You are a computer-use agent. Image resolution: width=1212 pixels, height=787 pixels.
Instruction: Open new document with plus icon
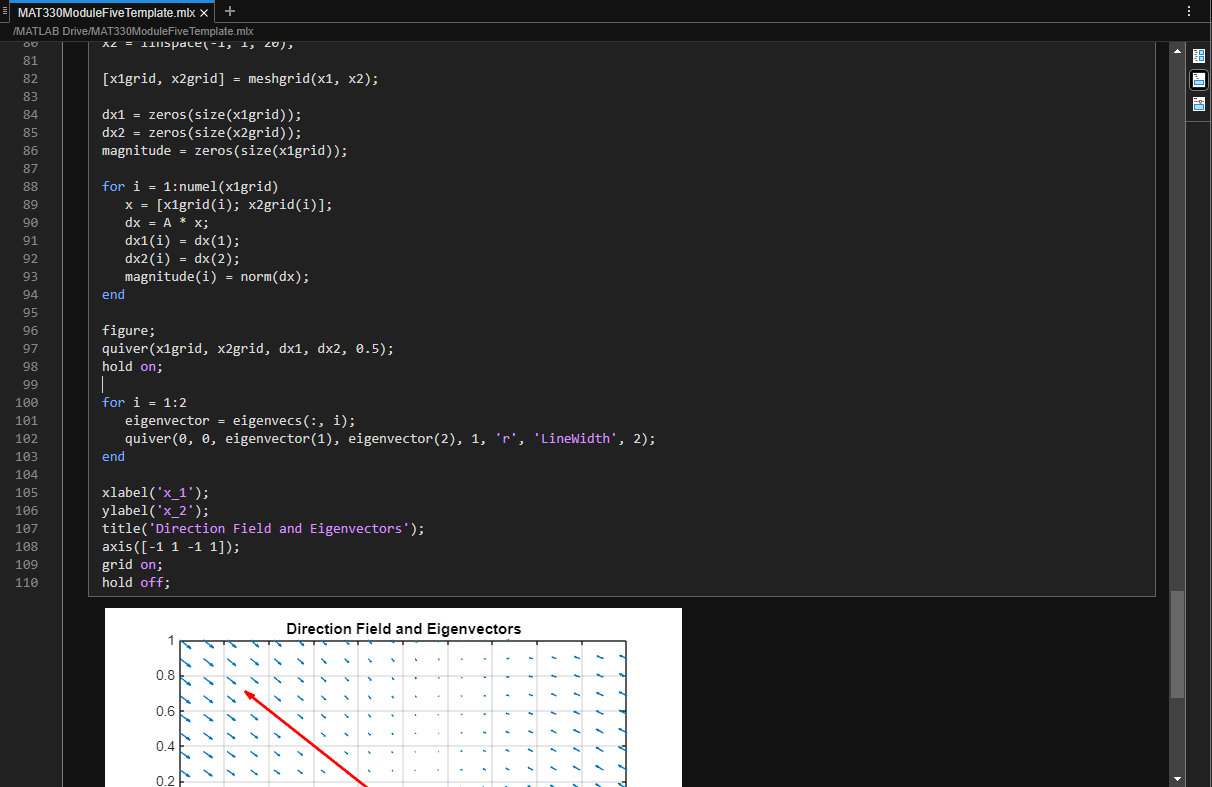point(230,11)
